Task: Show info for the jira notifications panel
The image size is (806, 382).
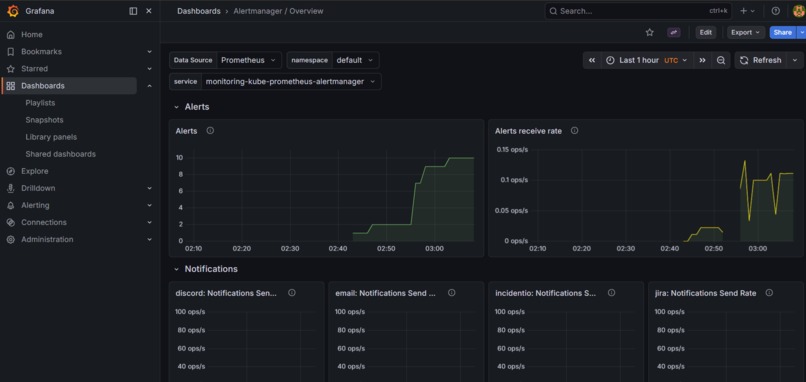Action: click(769, 293)
